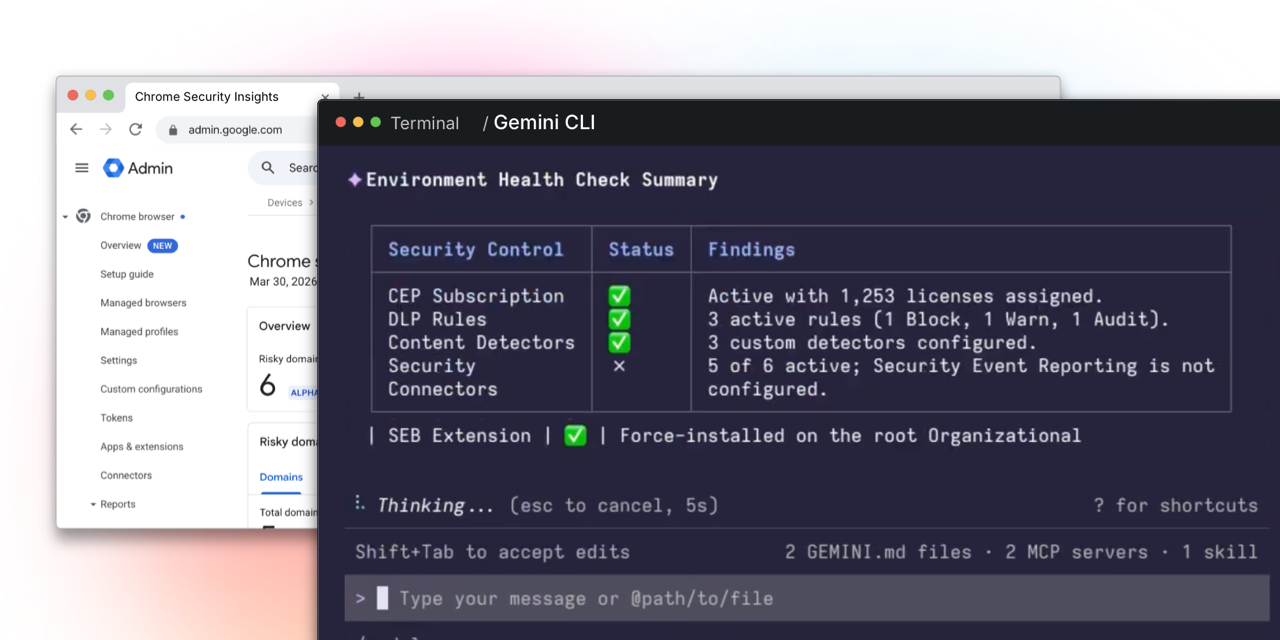Click the 'Thinking... (esc to cancel, 5s)' status
The height and width of the screenshot is (640, 1280).
click(x=548, y=505)
